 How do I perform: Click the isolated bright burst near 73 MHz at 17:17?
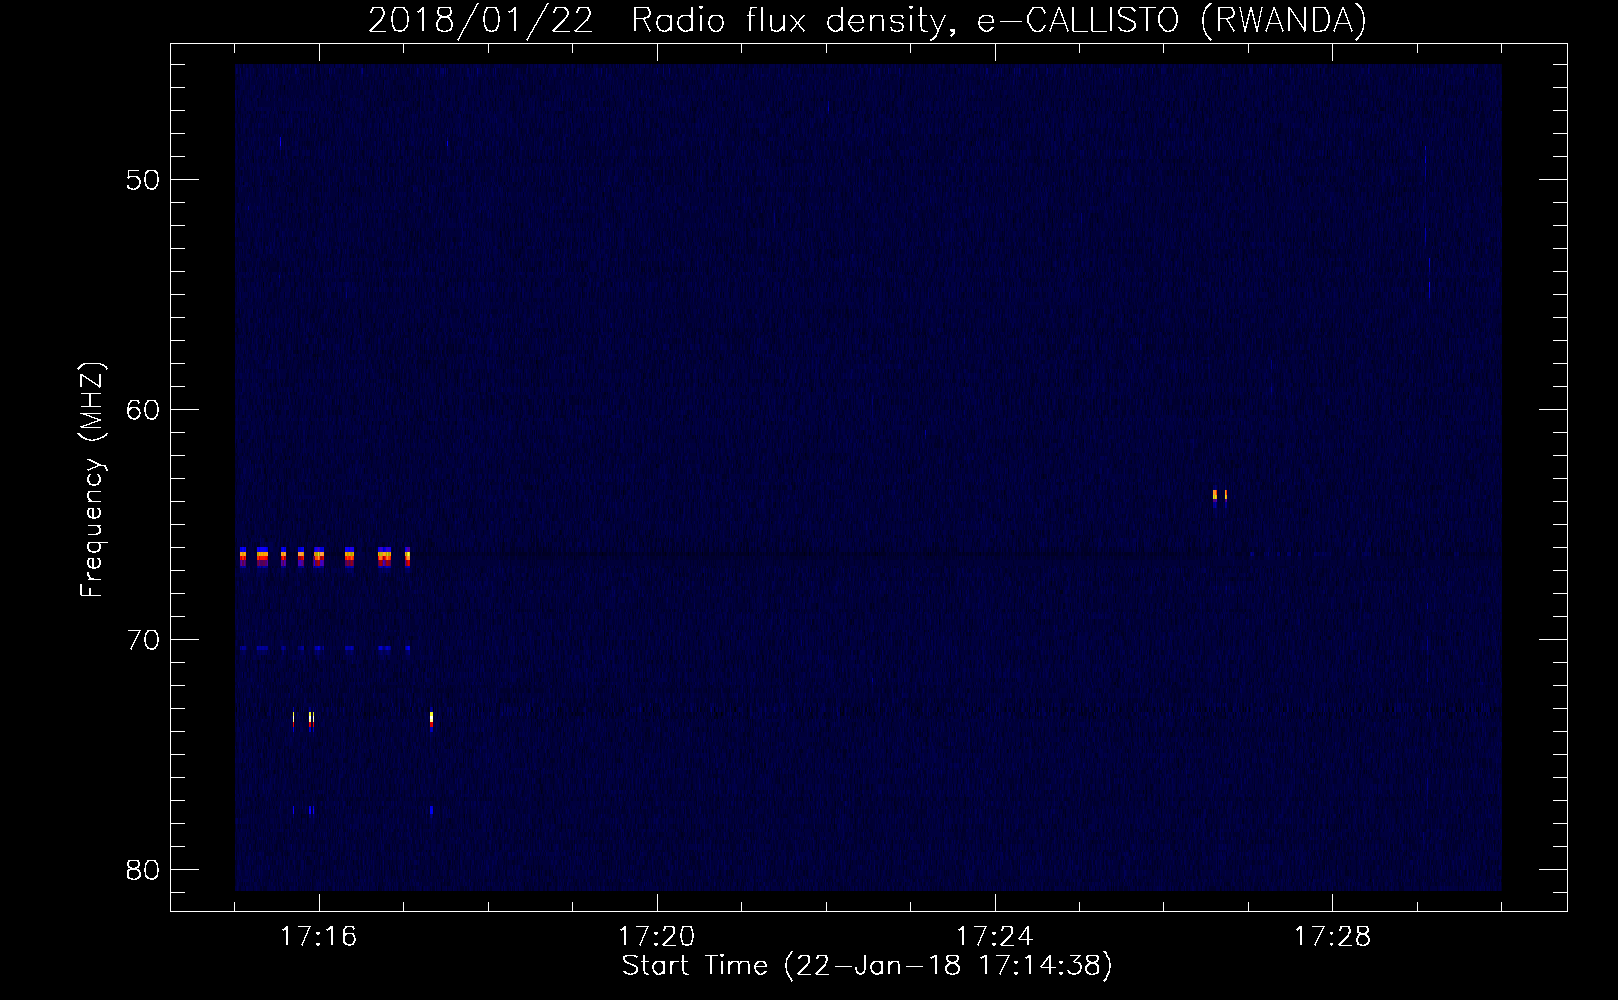point(431,721)
